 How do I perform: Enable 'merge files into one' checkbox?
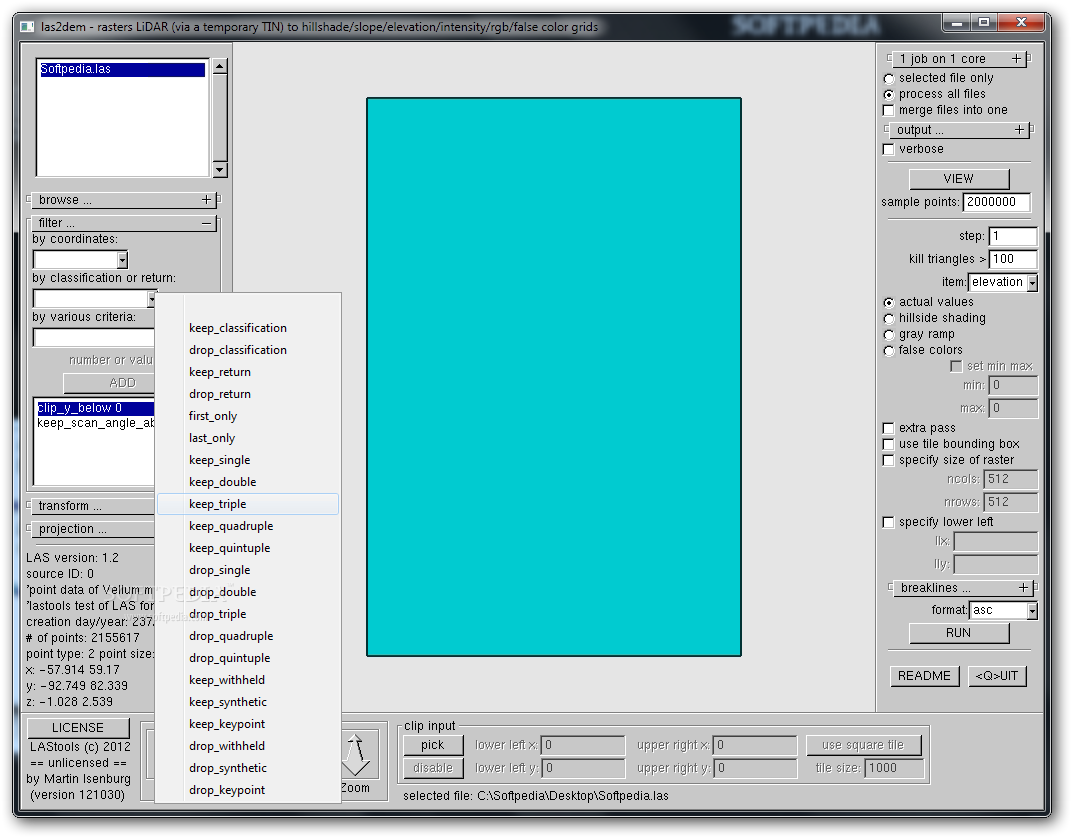tap(889, 110)
